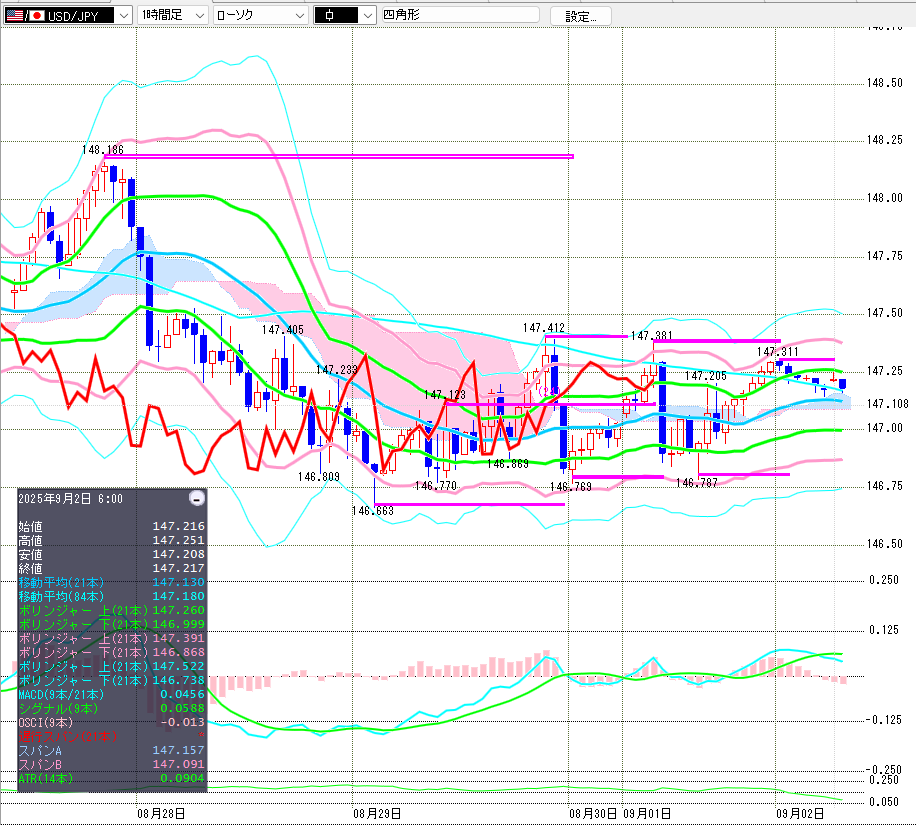
Task: Click the 147.205 price label on chart
Action: tap(706, 376)
